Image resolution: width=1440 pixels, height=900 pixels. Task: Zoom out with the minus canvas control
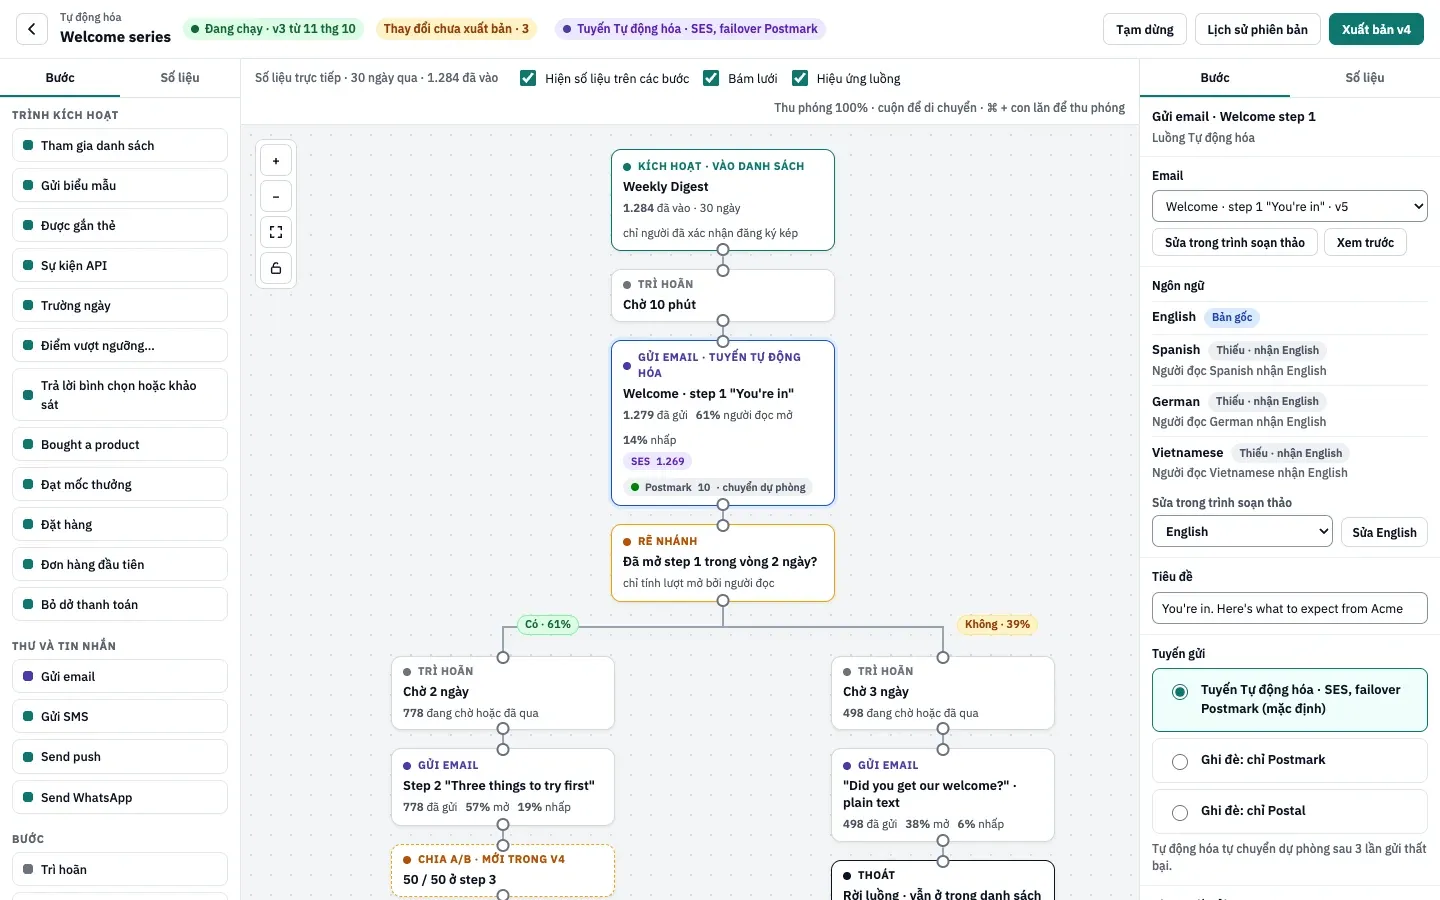click(x=276, y=196)
